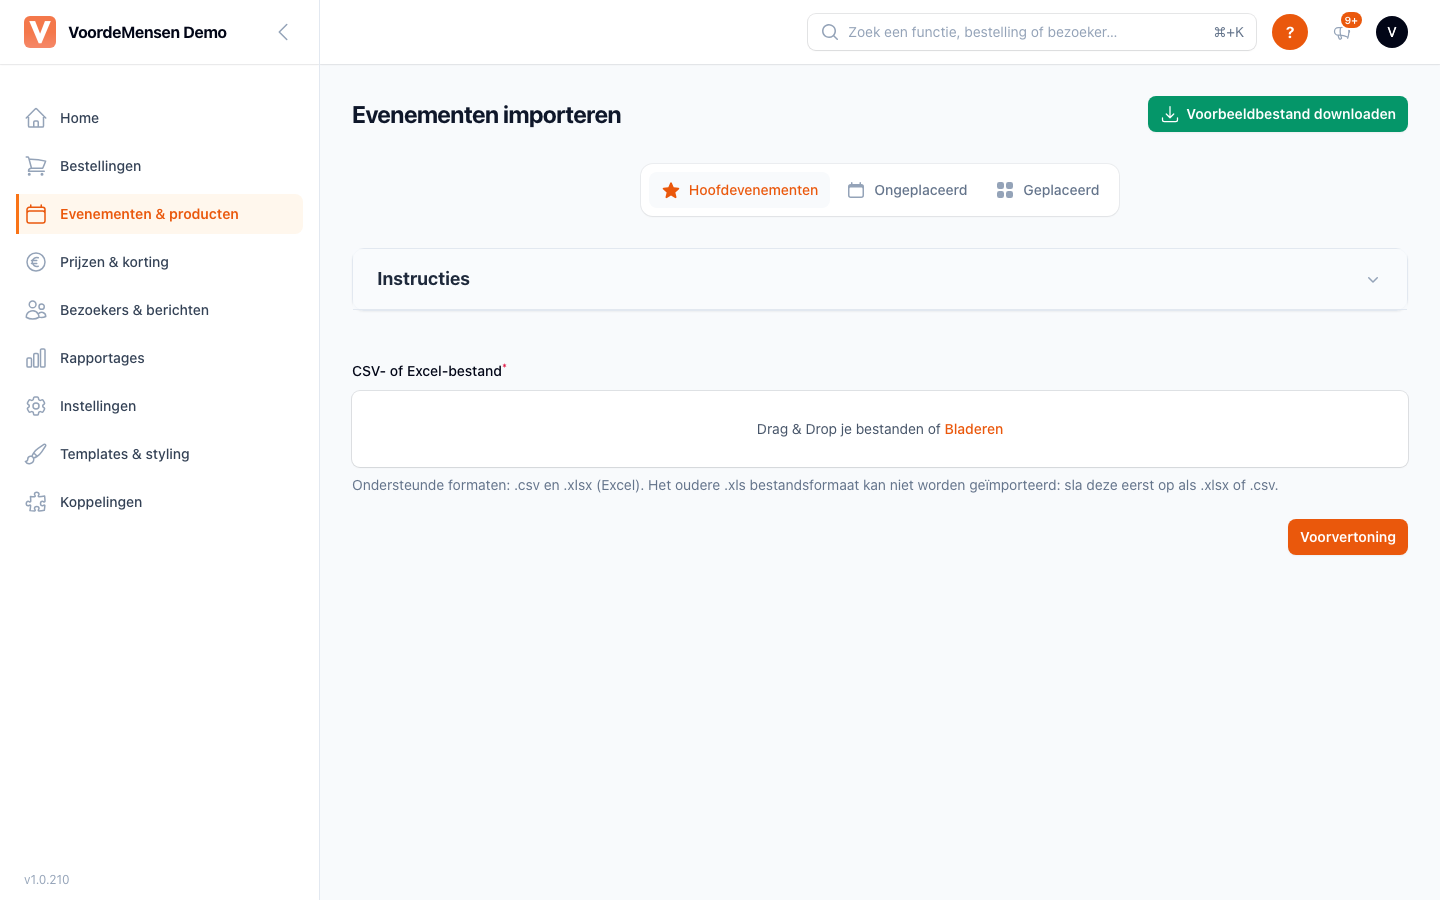
Task: Open the Home icon in sidebar
Action: point(36,118)
